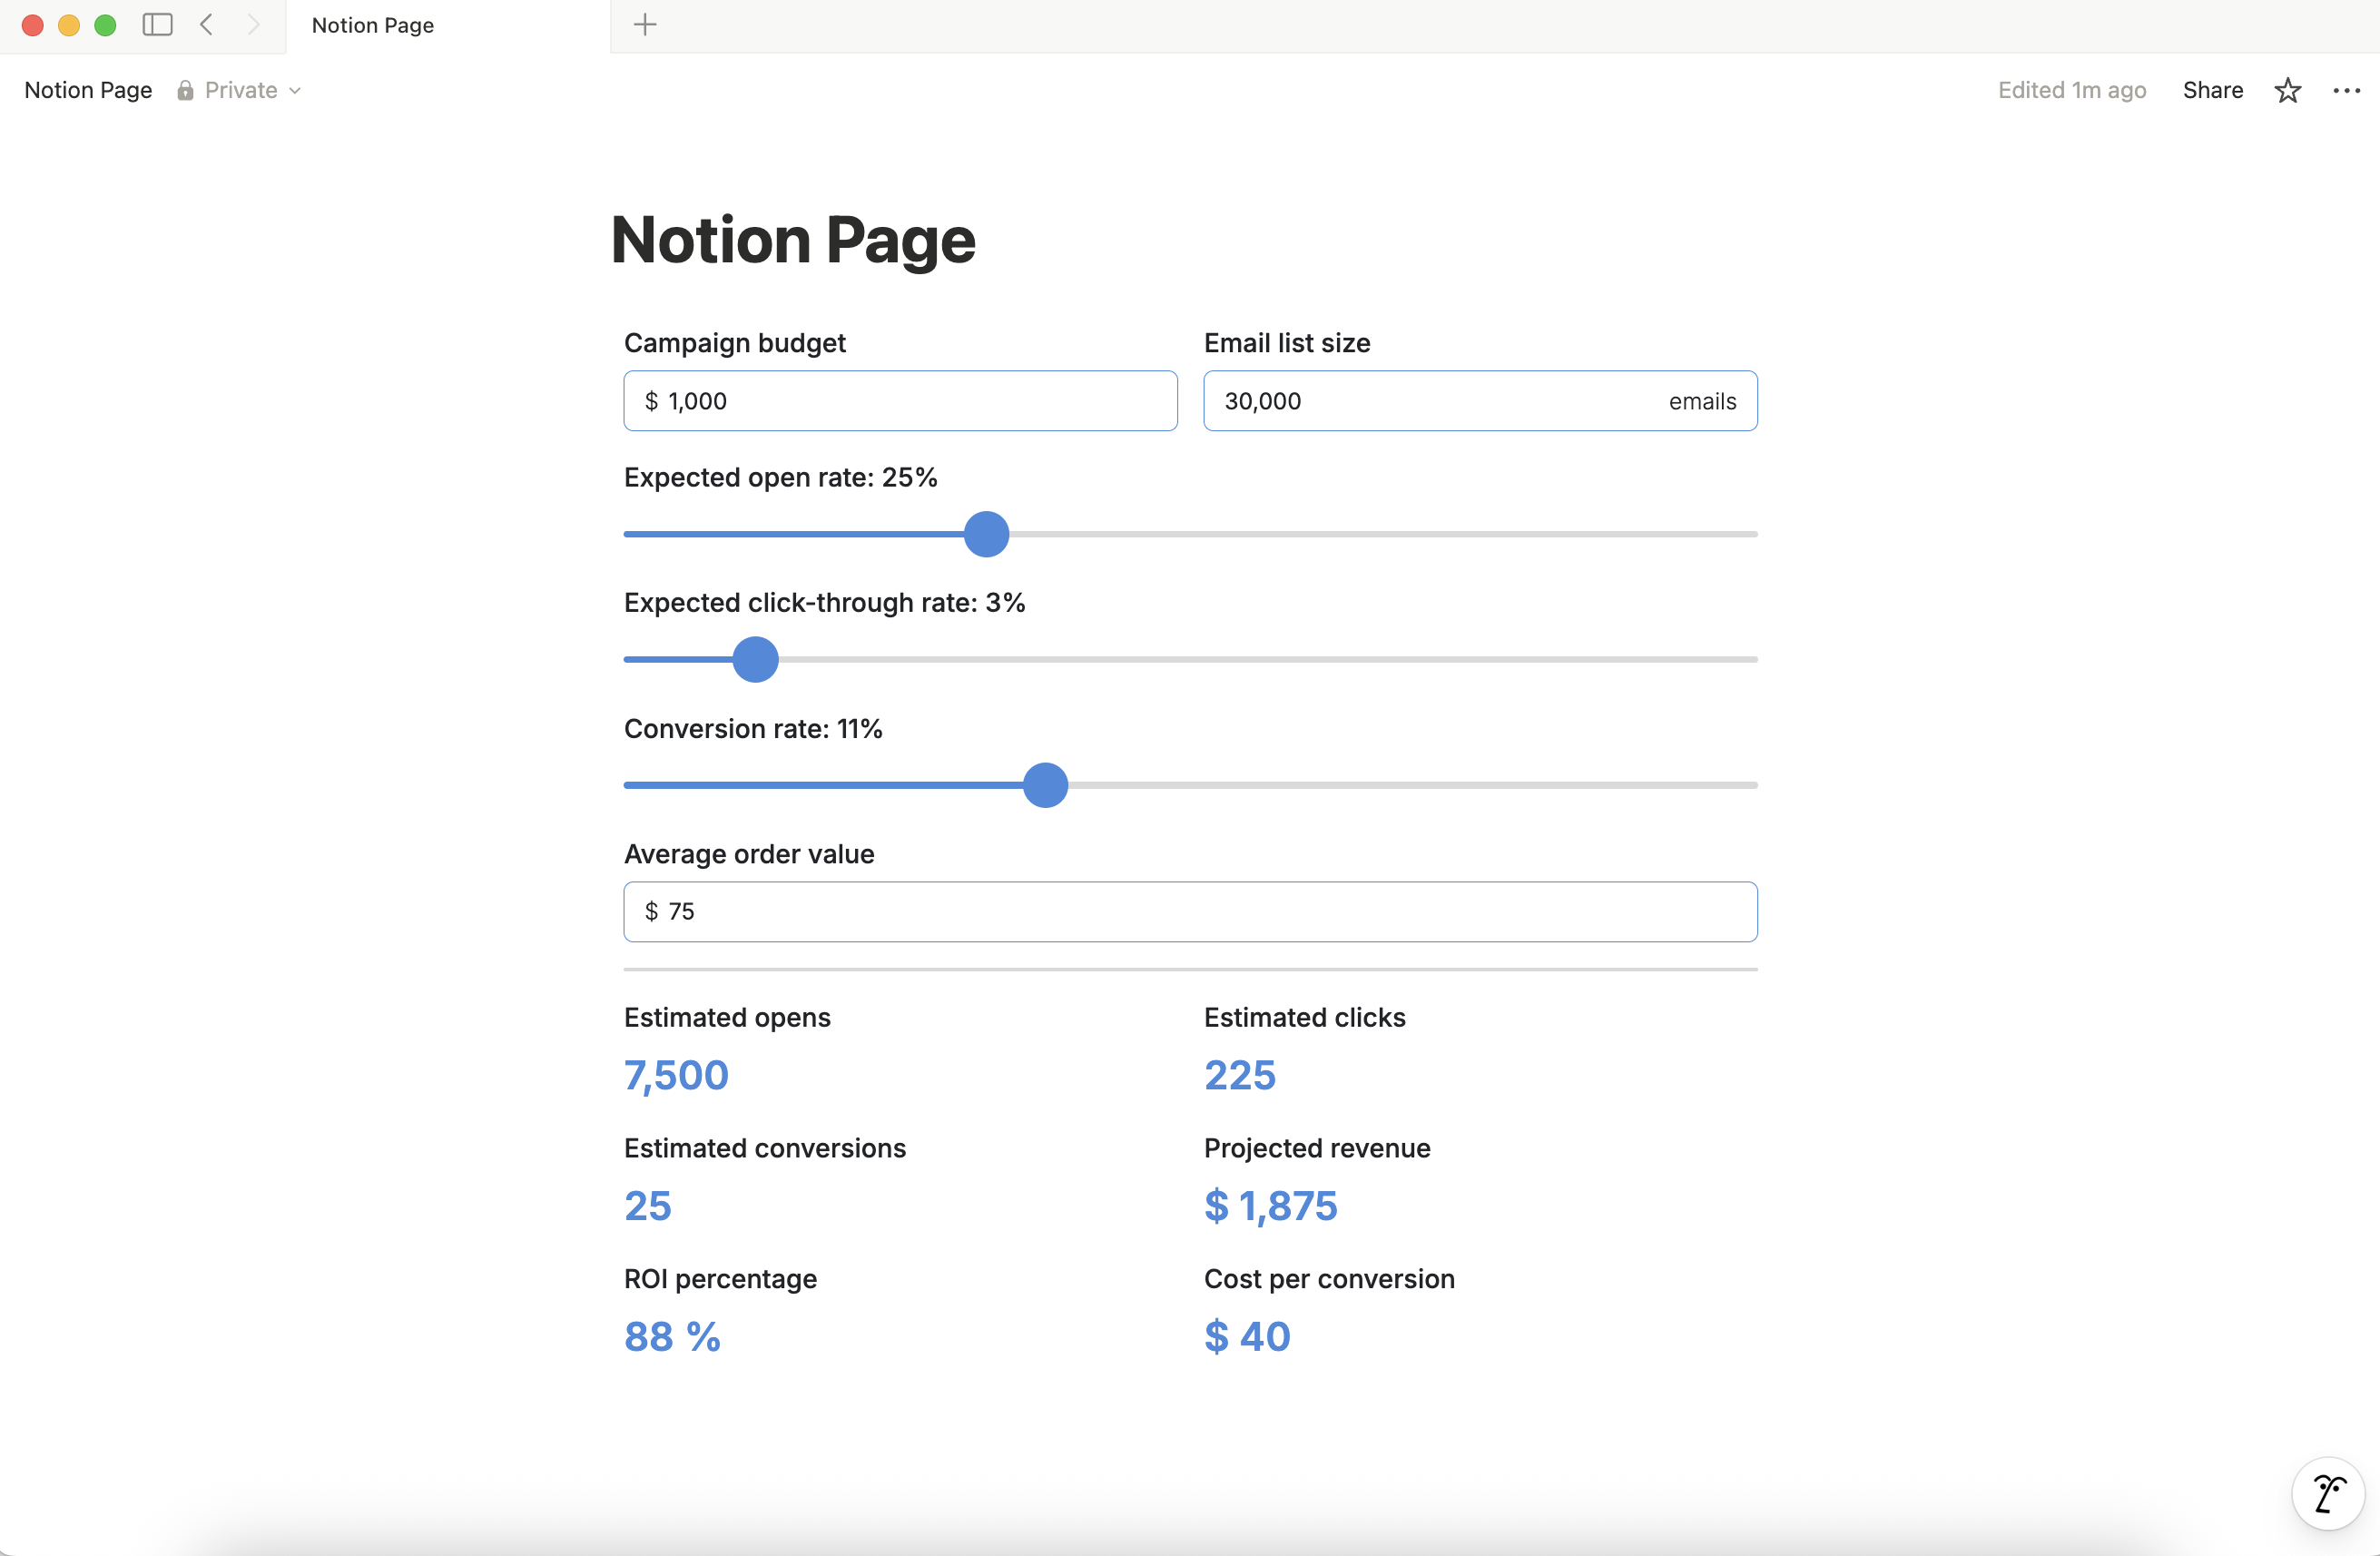Click the click-through rate slider handle
Image resolution: width=2380 pixels, height=1556 pixels.
tap(755, 660)
